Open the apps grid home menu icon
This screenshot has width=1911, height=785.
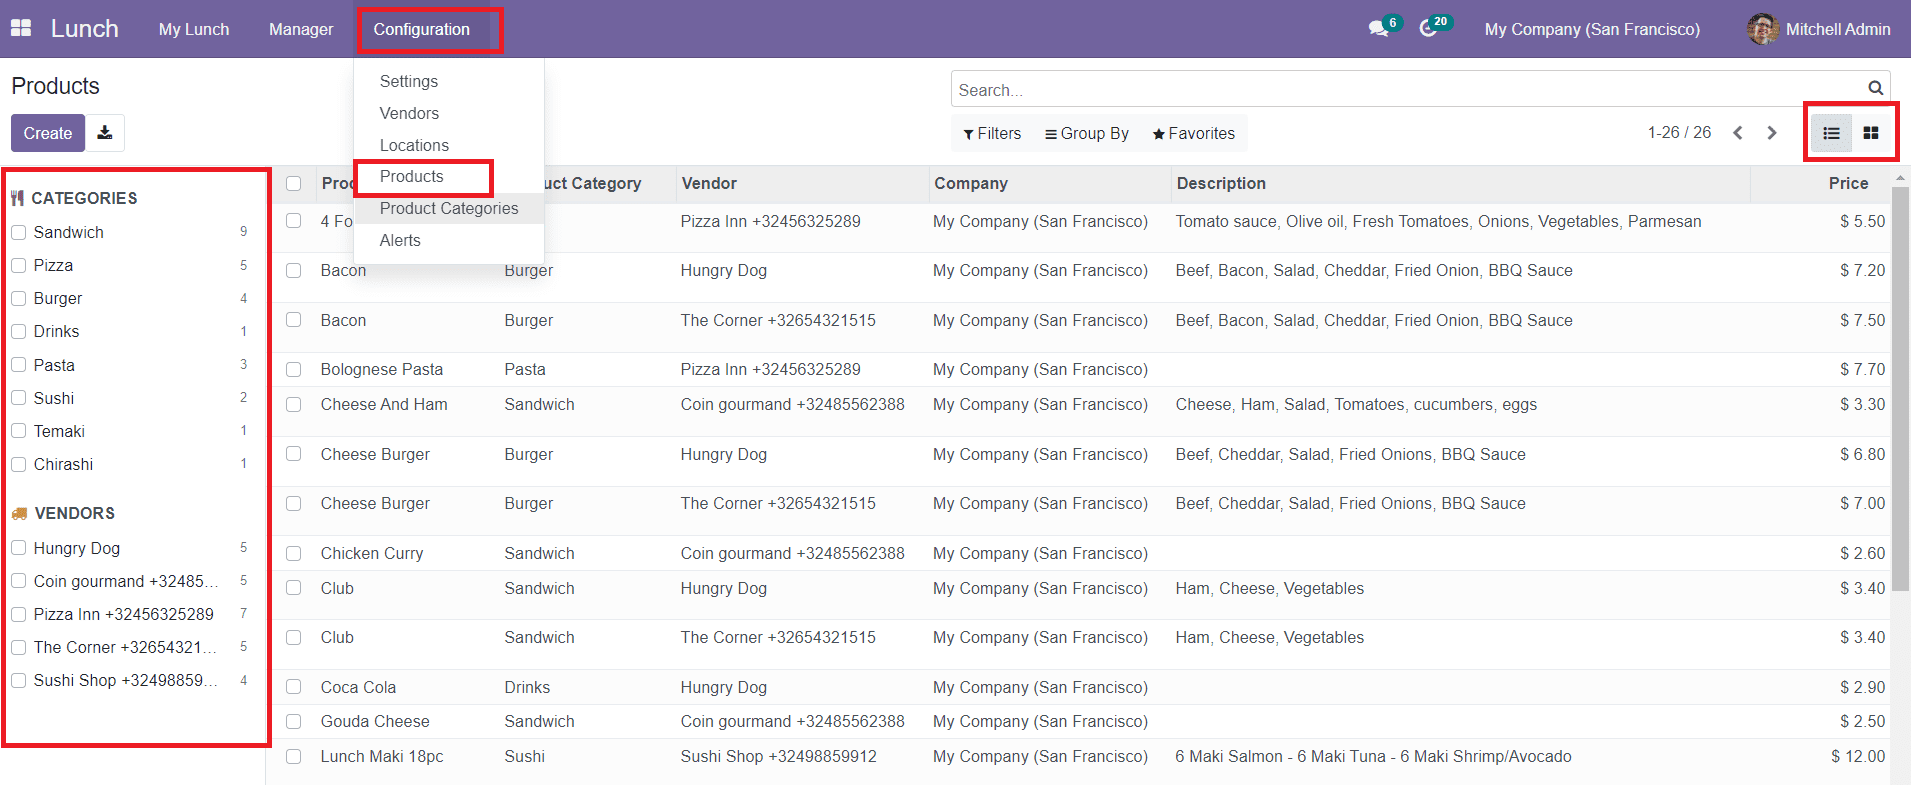coord(21,28)
